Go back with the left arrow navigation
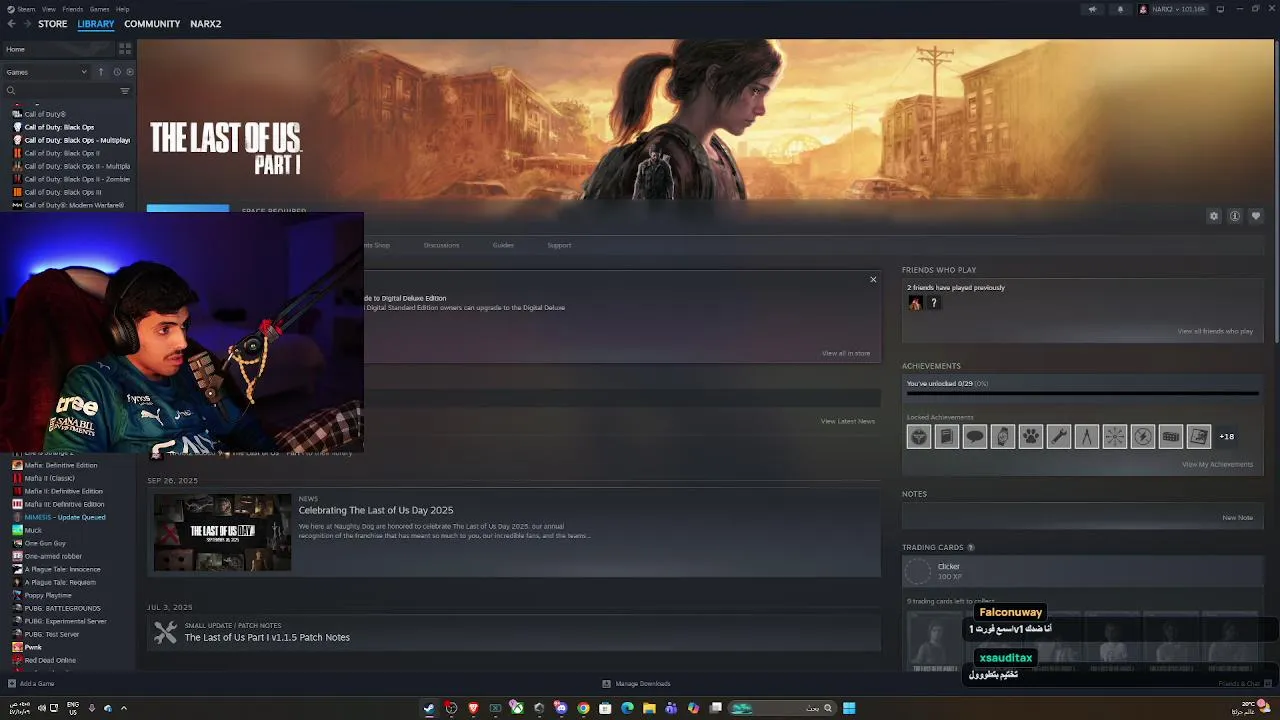1280x720 pixels. (12, 24)
